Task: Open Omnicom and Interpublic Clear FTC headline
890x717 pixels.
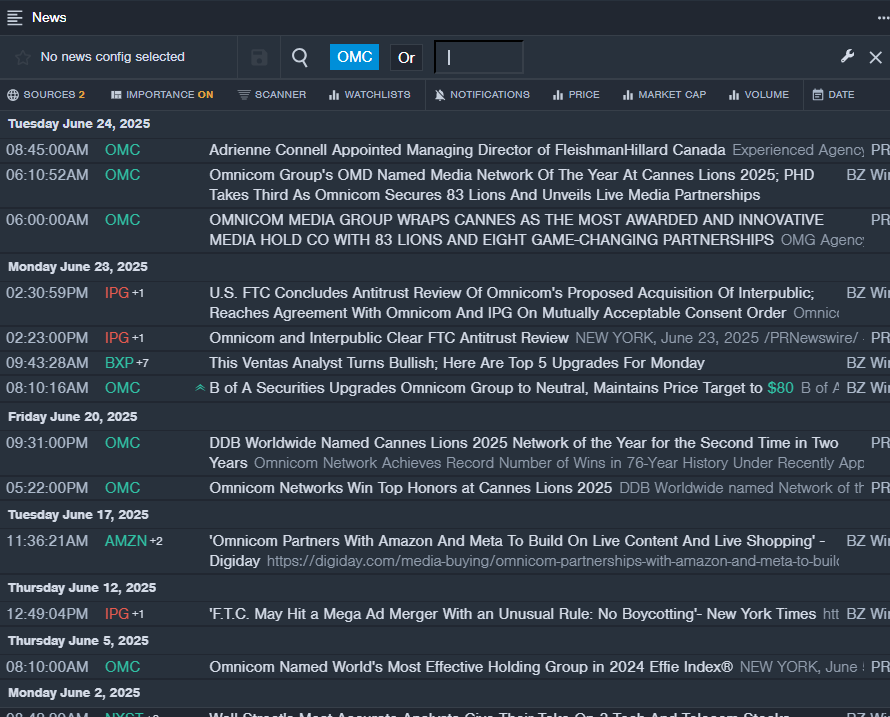Action: coord(389,338)
